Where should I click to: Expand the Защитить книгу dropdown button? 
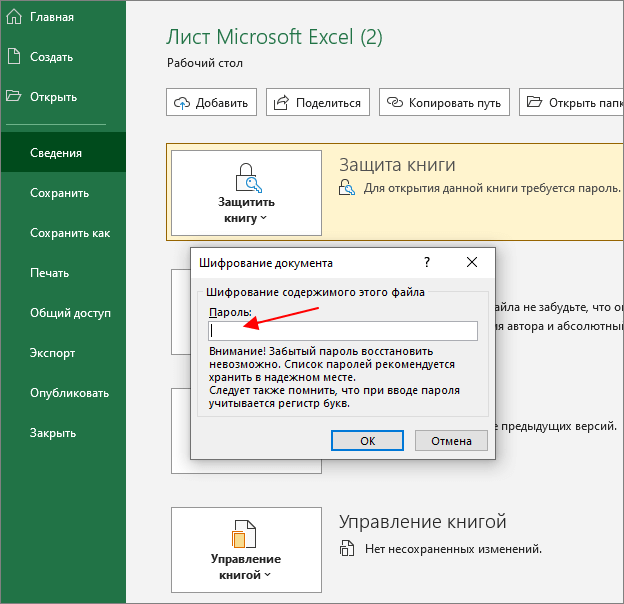point(246,193)
